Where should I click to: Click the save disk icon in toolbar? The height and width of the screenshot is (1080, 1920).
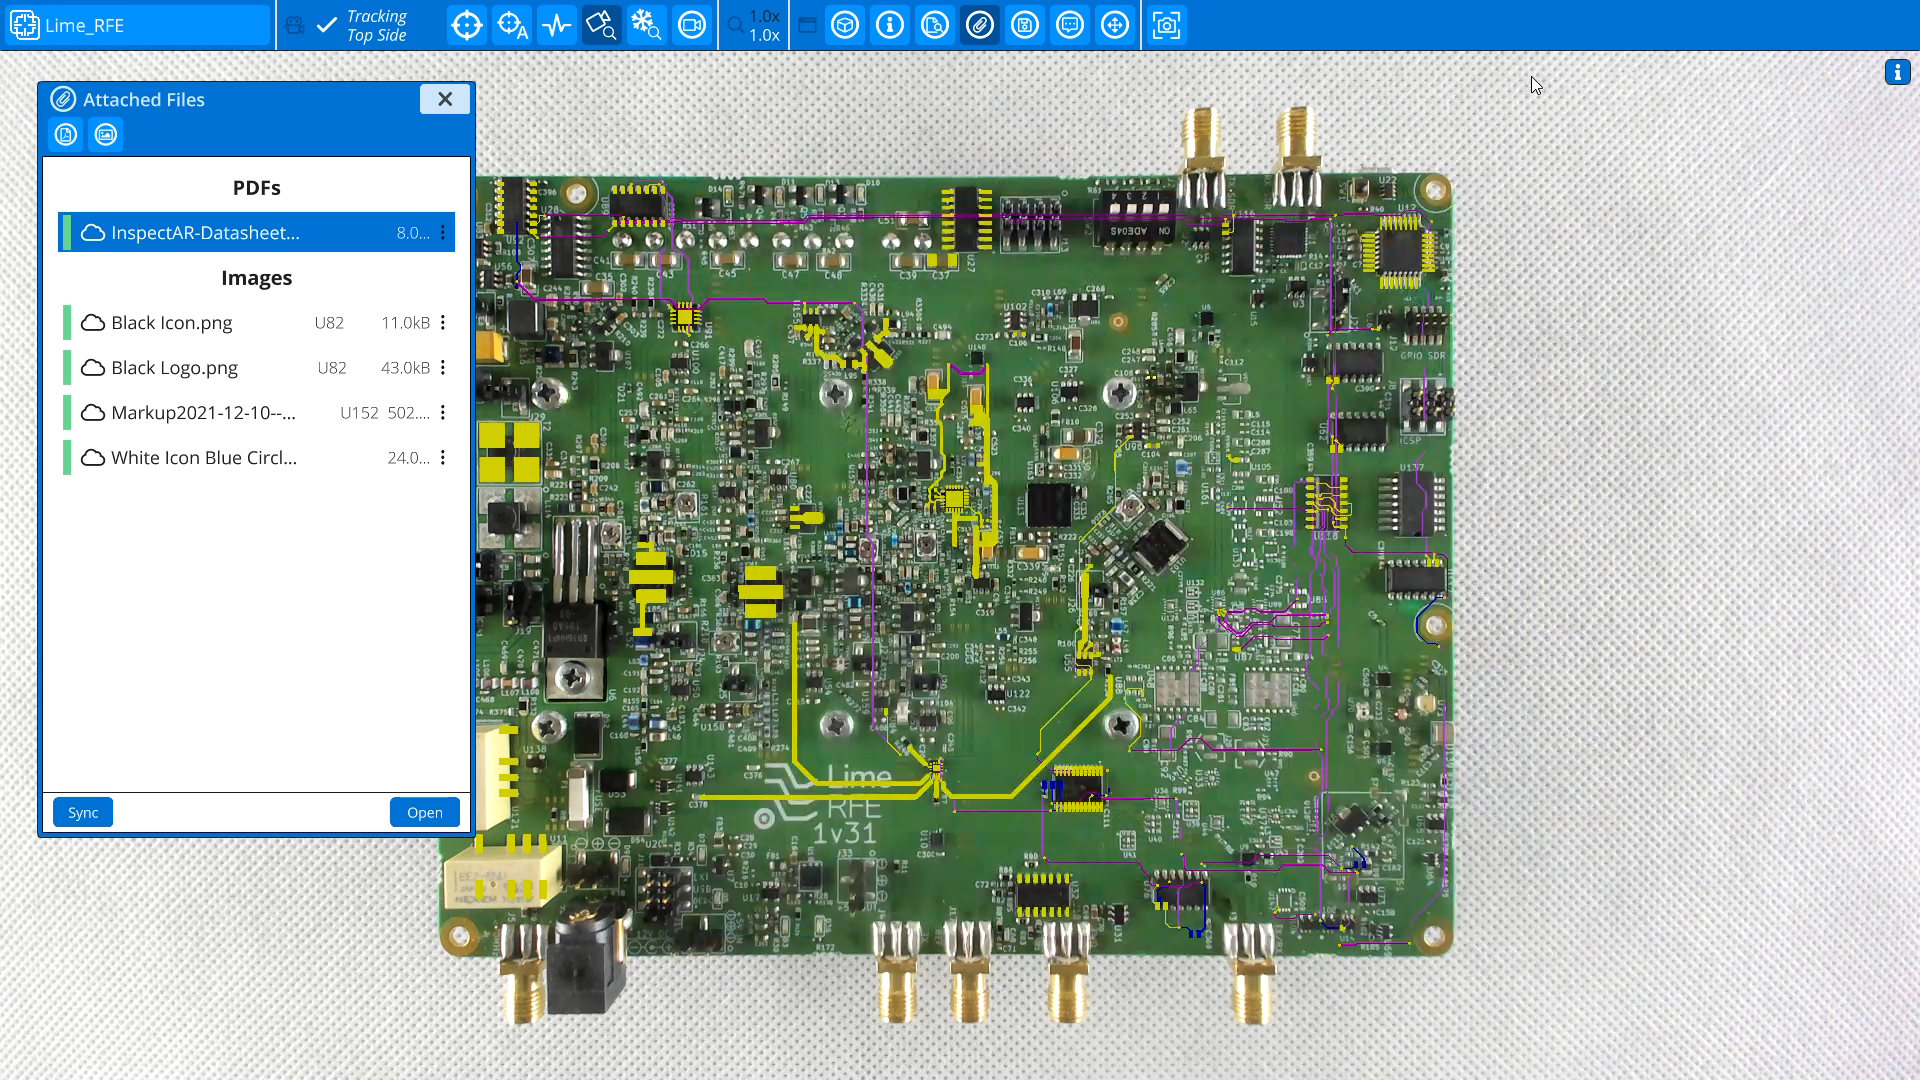click(x=1025, y=25)
